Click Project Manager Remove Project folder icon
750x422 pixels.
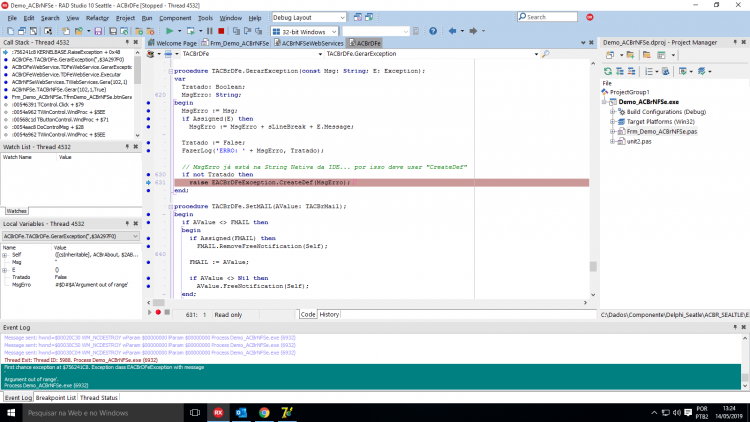pos(646,55)
